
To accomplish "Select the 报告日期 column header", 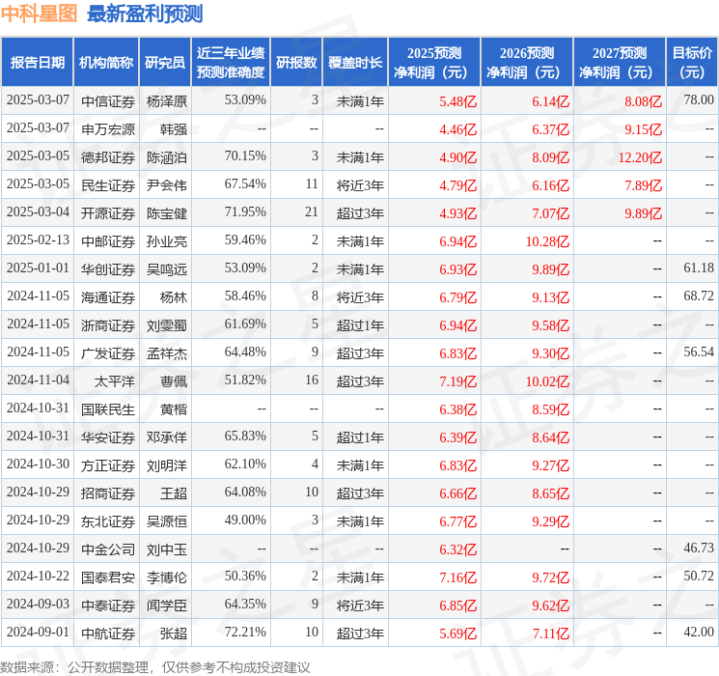I will 38,62.
